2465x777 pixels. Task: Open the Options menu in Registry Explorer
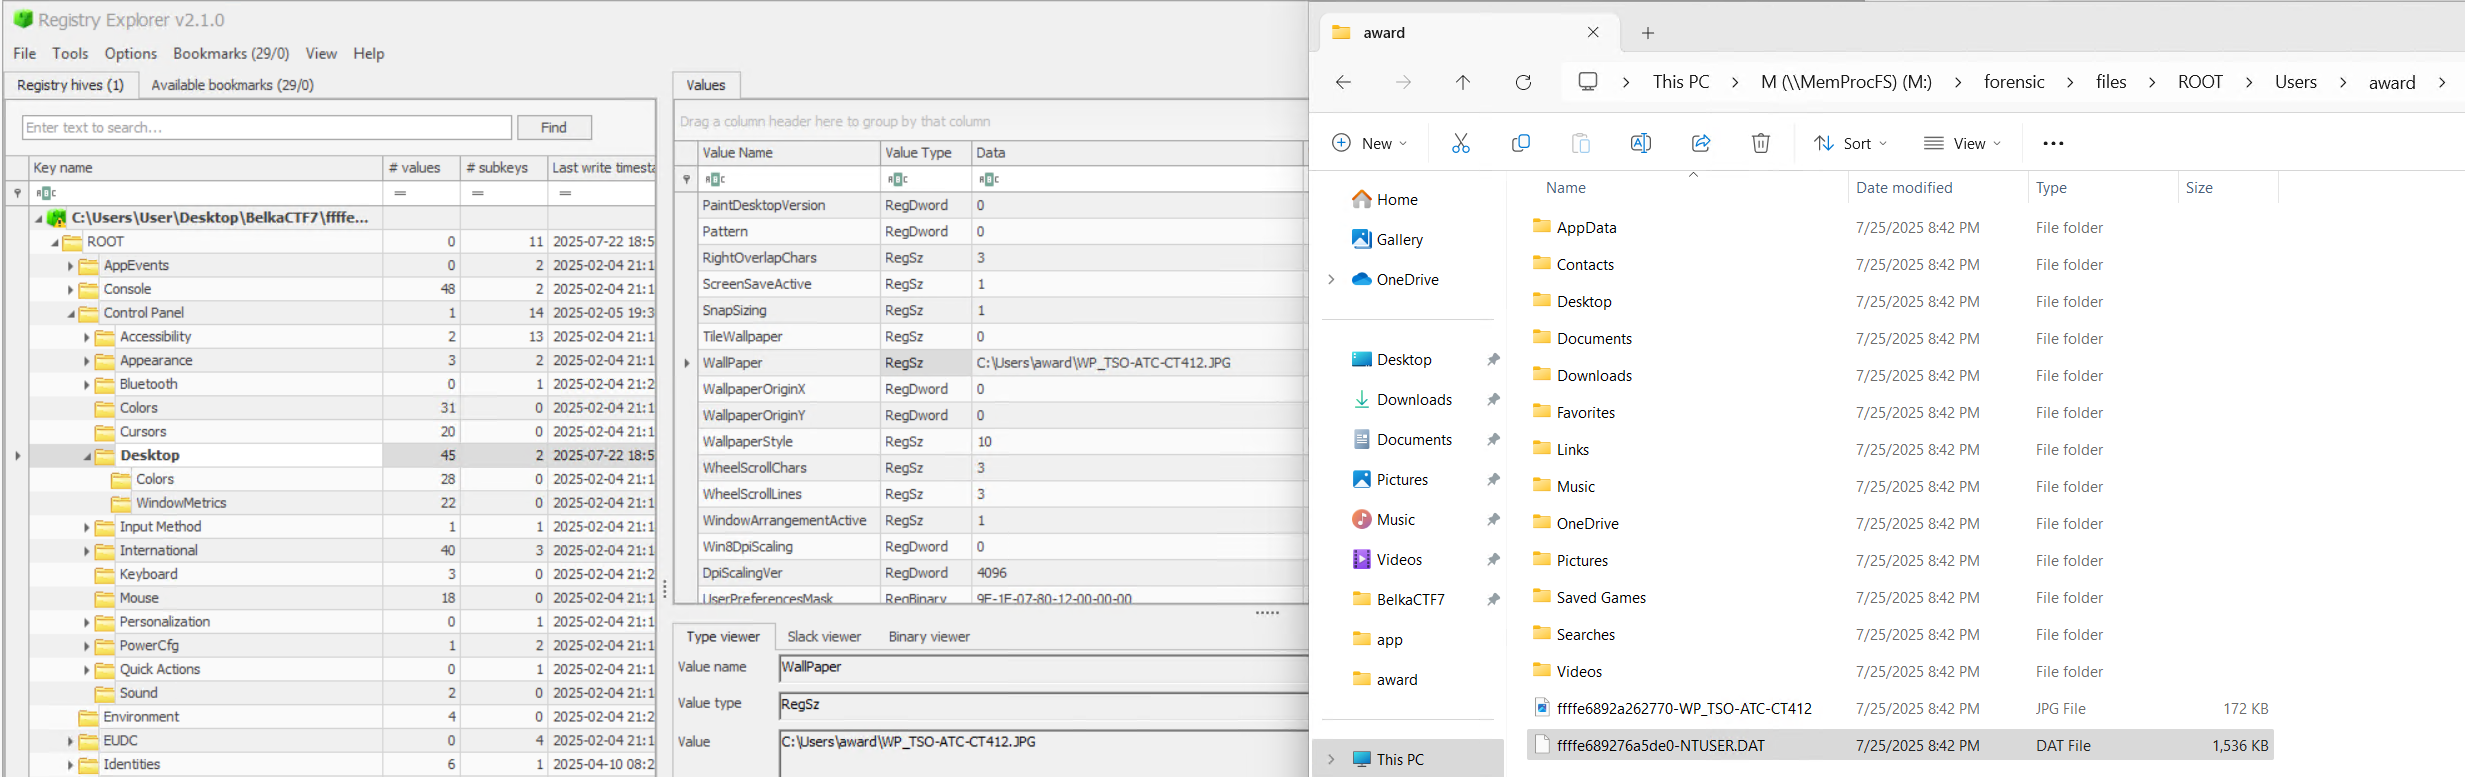tap(131, 54)
